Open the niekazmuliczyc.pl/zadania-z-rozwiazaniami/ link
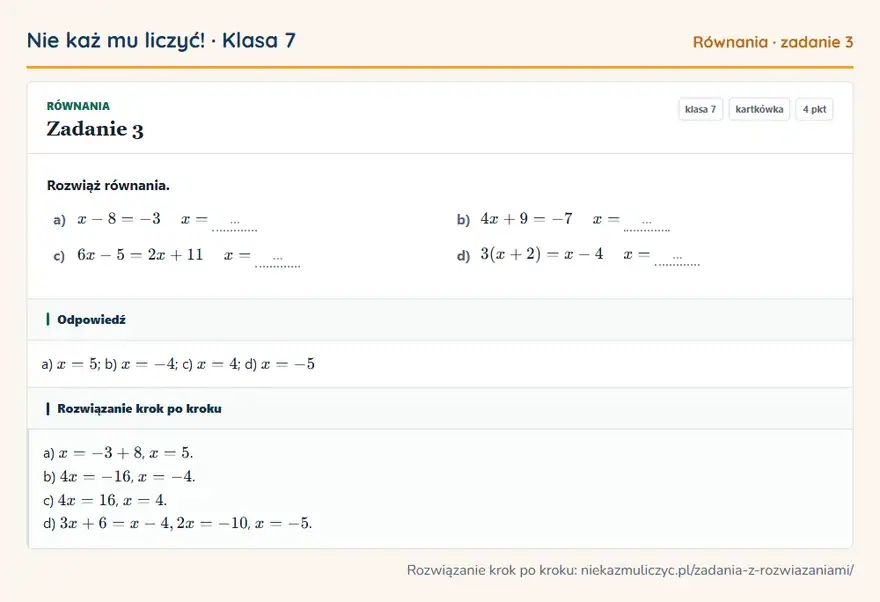 717,571
